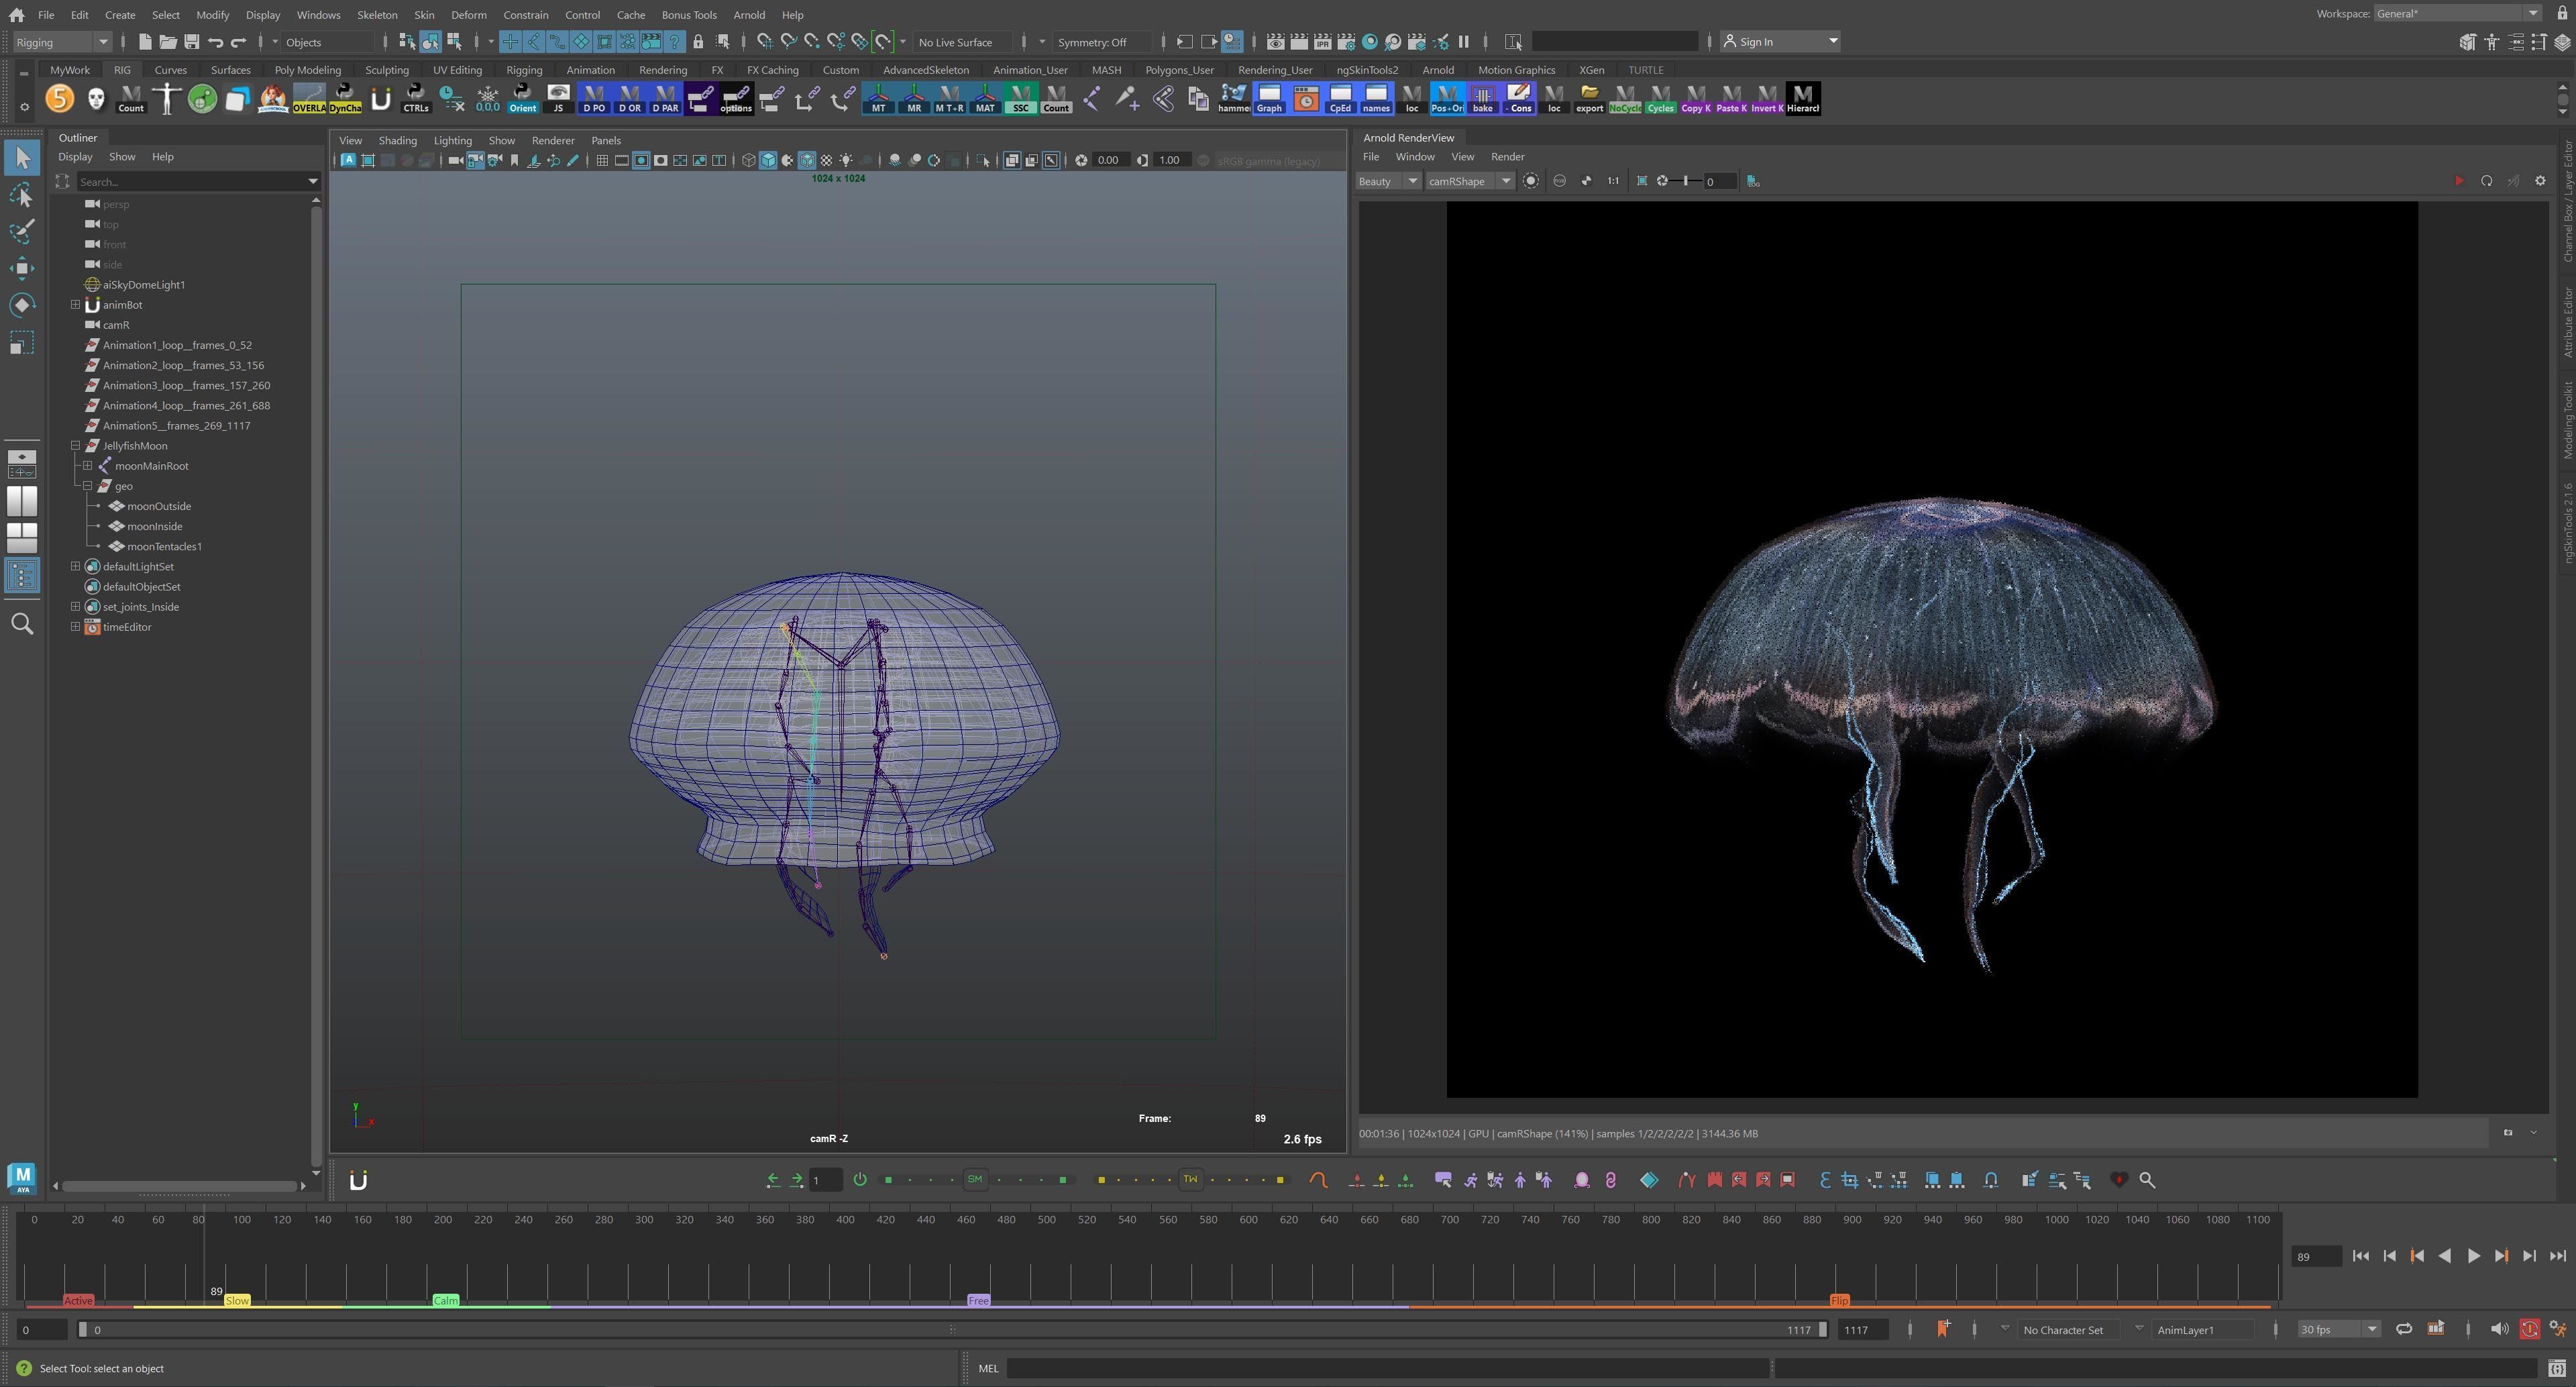
Task: Open the CTRLs shelf tool
Action: (x=416, y=98)
